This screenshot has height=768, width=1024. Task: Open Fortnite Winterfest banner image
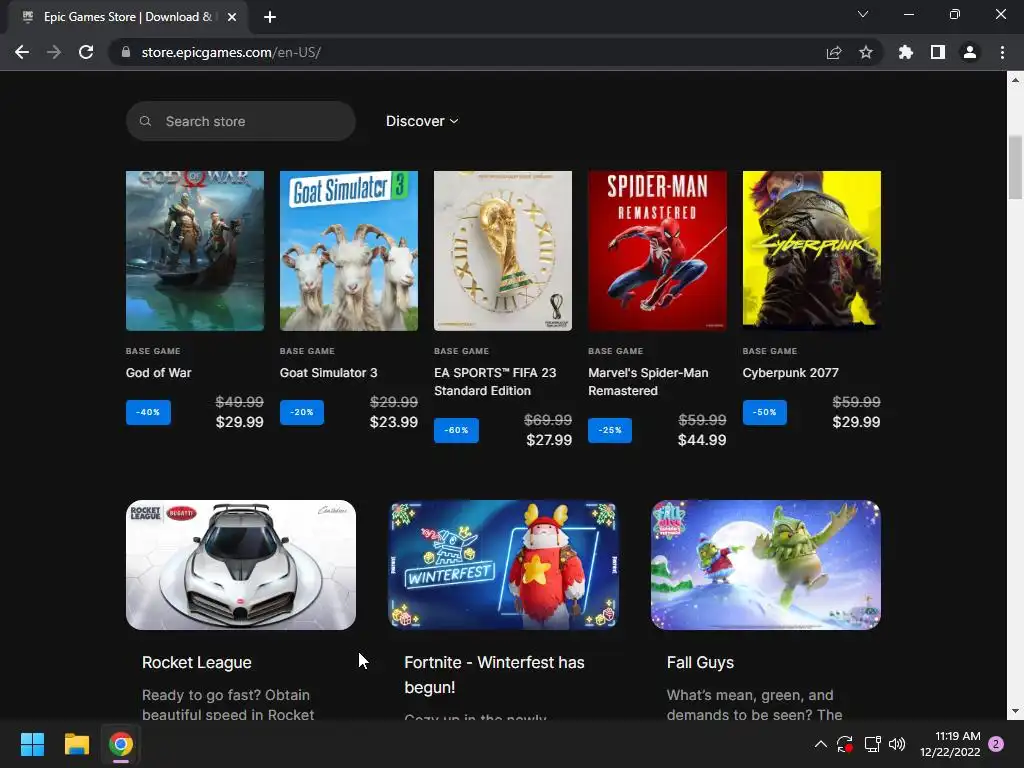[503, 565]
